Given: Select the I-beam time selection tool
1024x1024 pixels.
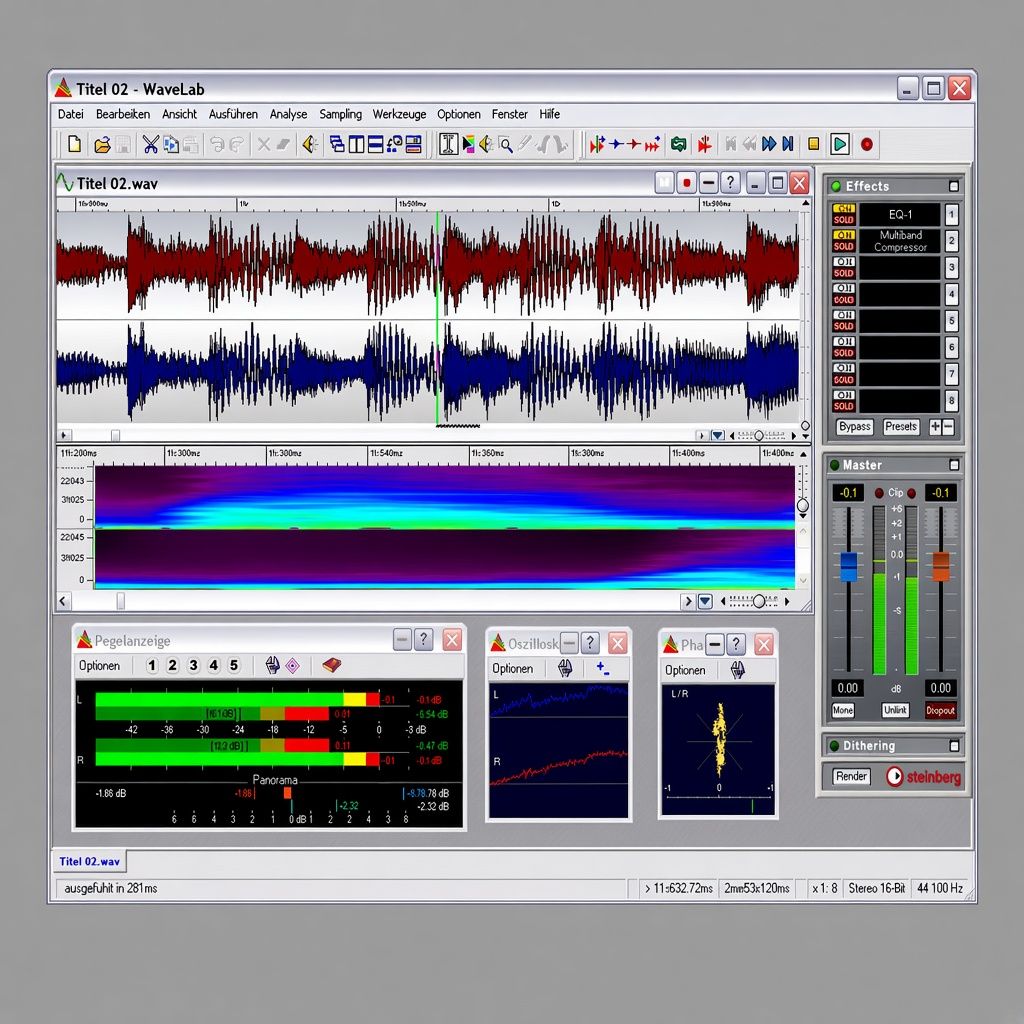Looking at the screenshot, I should point(448,144).
